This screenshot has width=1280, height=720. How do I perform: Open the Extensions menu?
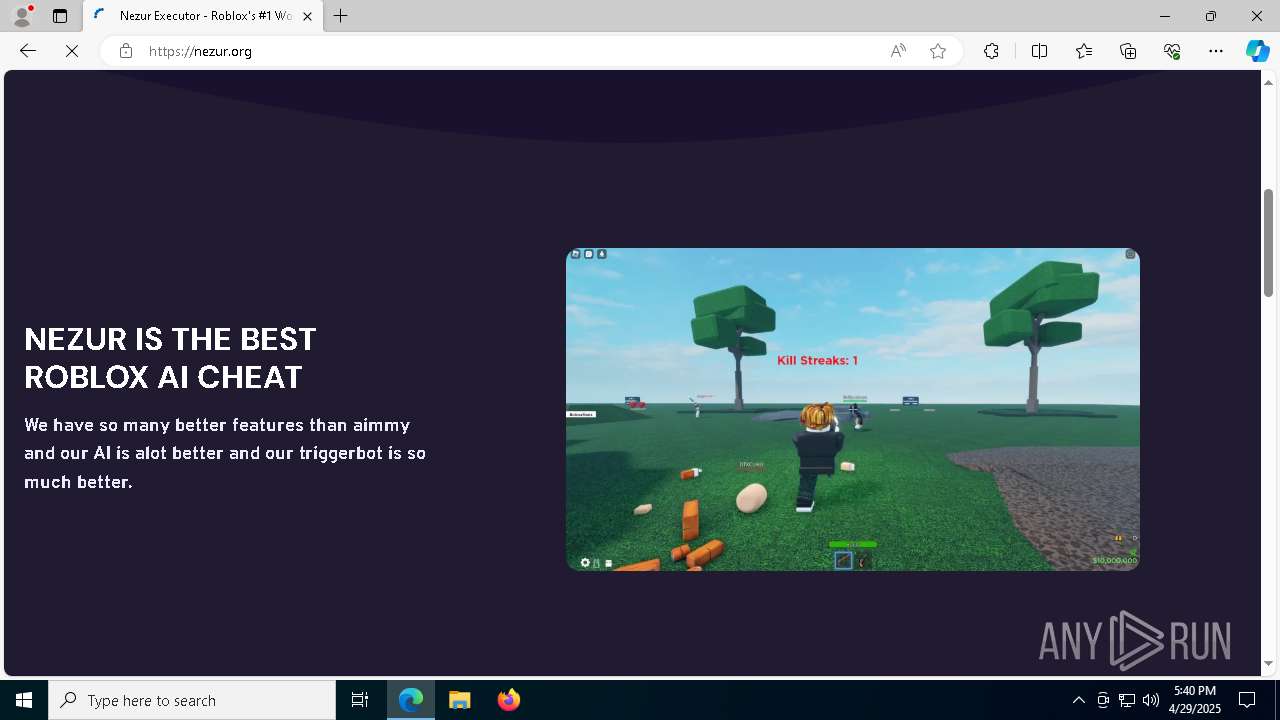(991, 51)
